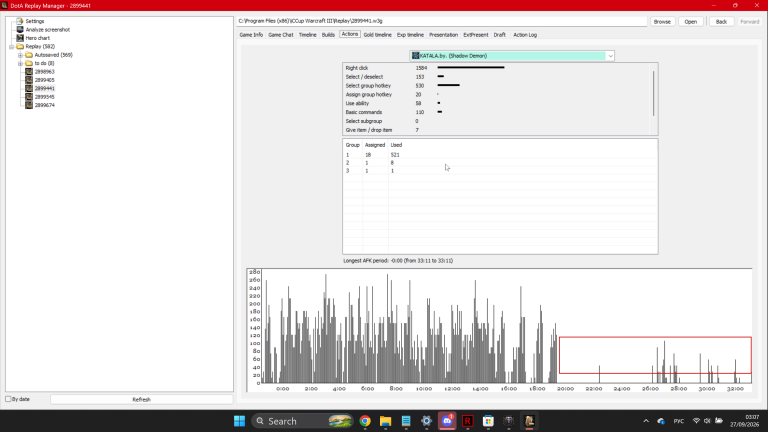Select the Replay folder icon
This screenshot has height=432, width=768.
coord(20,46)
